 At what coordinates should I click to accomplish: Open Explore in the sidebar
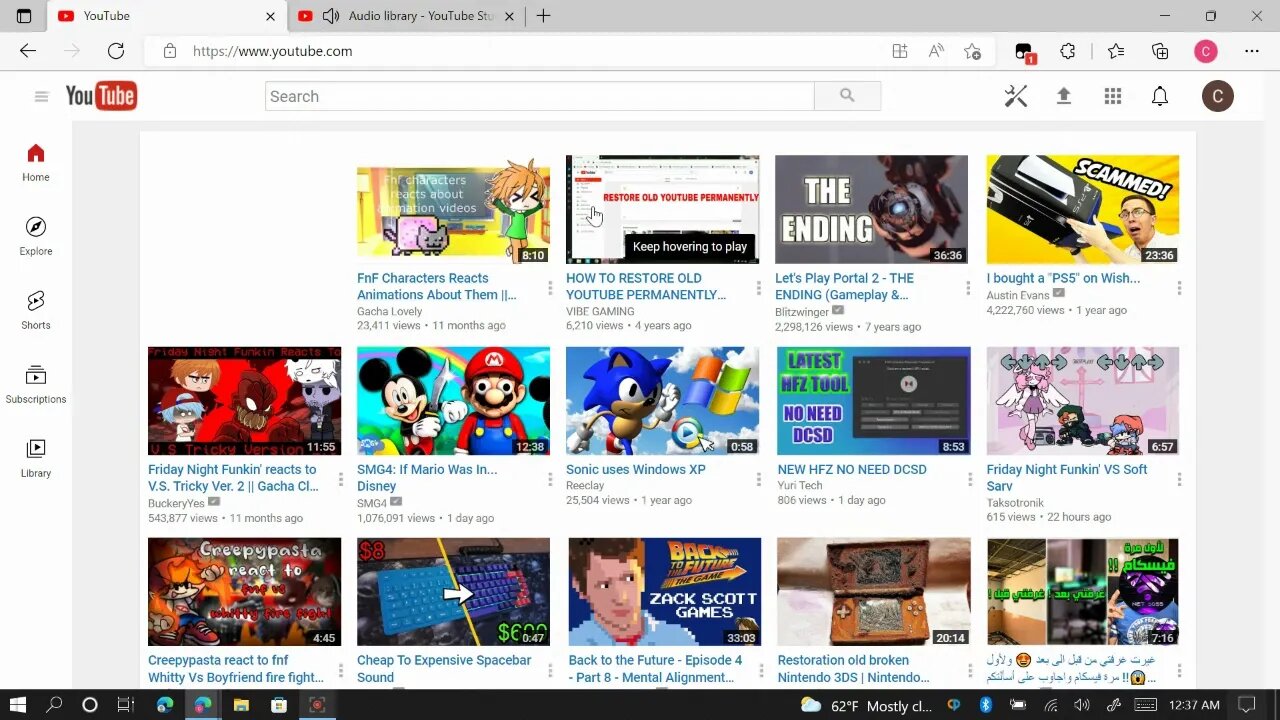tap(36, 237)
